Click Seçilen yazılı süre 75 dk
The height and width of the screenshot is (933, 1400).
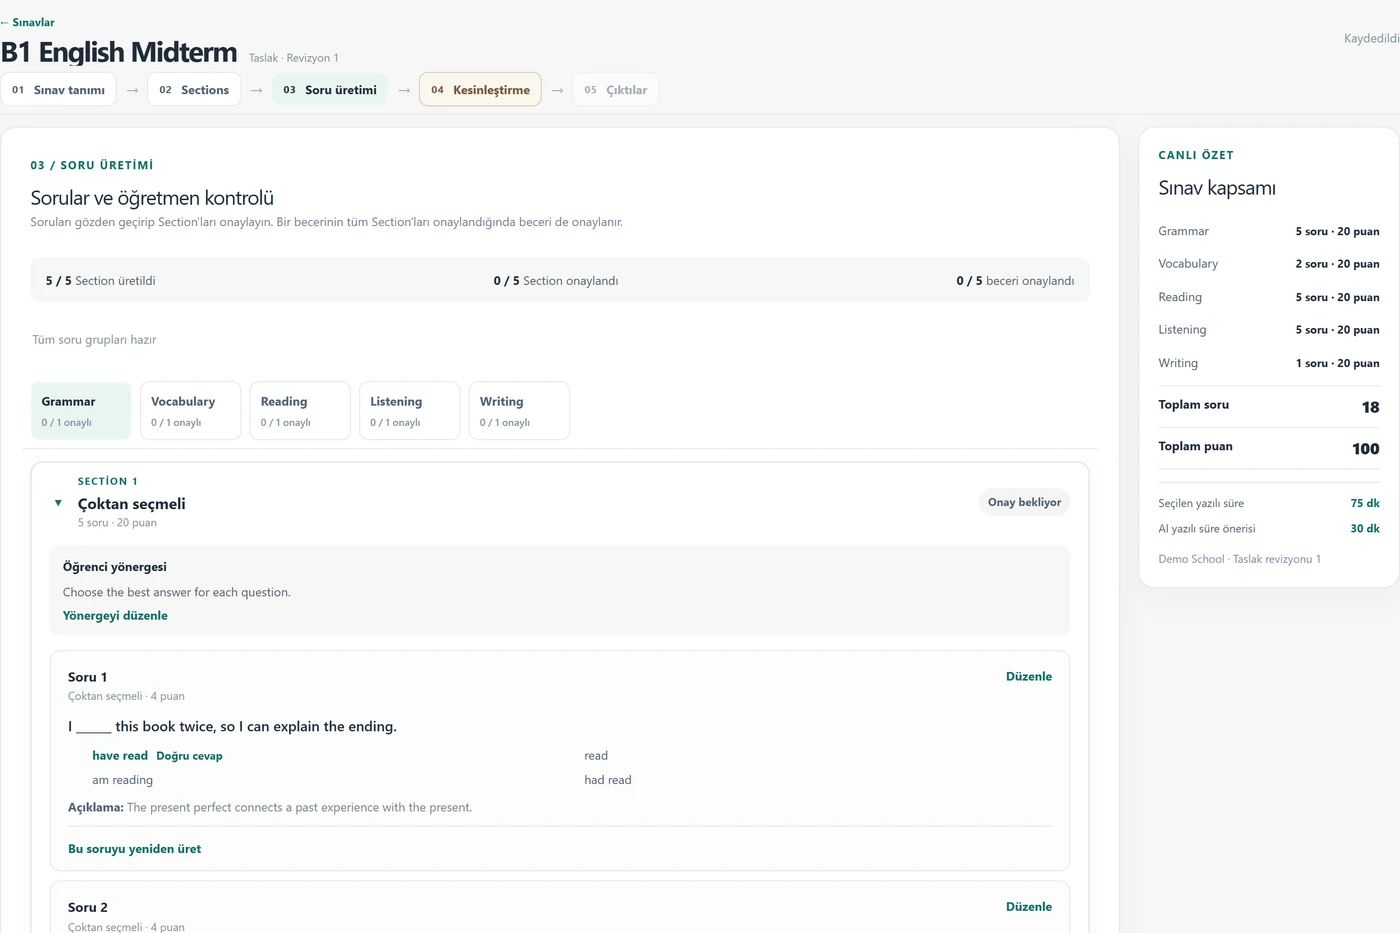click(x=1268, y=503)
